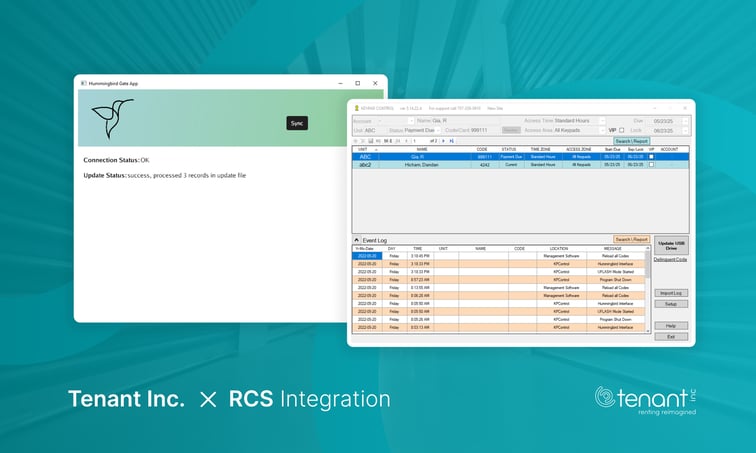Viewport: 756px width, 453px height.
Task: Click the orange Search\Report in Event Log
Action: click(632, 240)
